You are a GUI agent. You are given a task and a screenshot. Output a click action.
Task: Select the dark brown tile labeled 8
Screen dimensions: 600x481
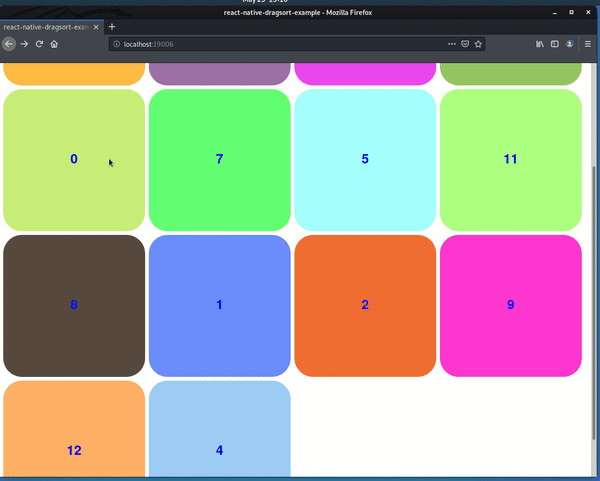click(74, 306)
